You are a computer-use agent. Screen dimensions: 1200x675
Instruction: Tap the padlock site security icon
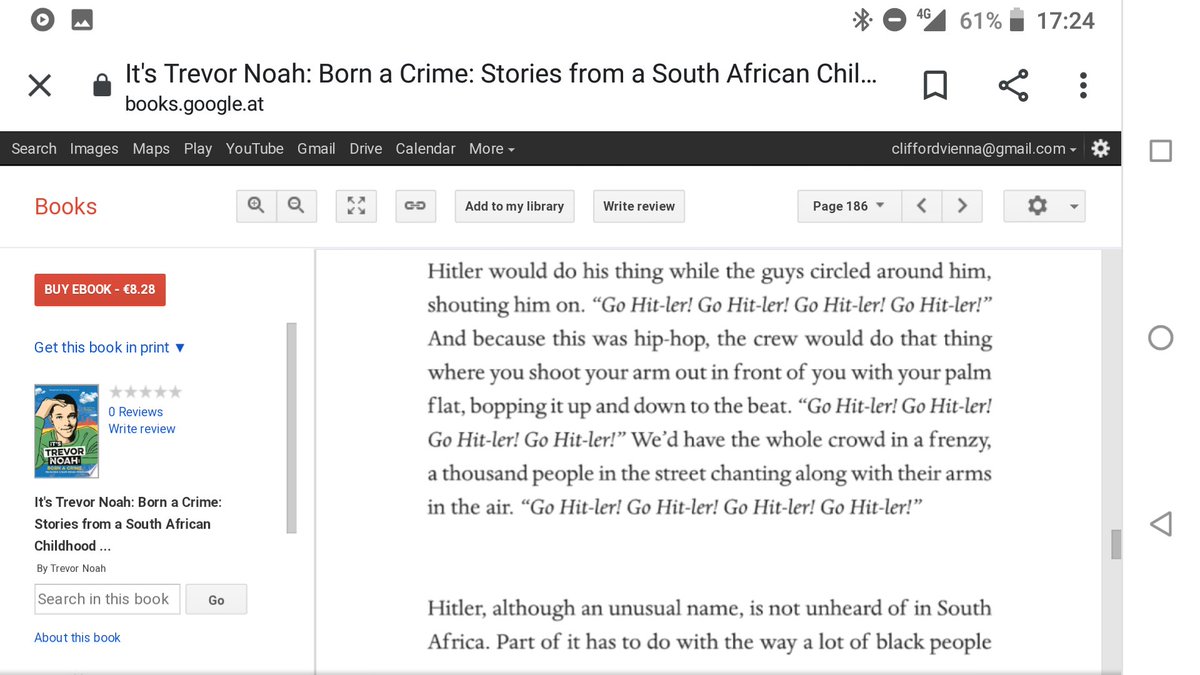pyautogui.click(x=101, y=86)
